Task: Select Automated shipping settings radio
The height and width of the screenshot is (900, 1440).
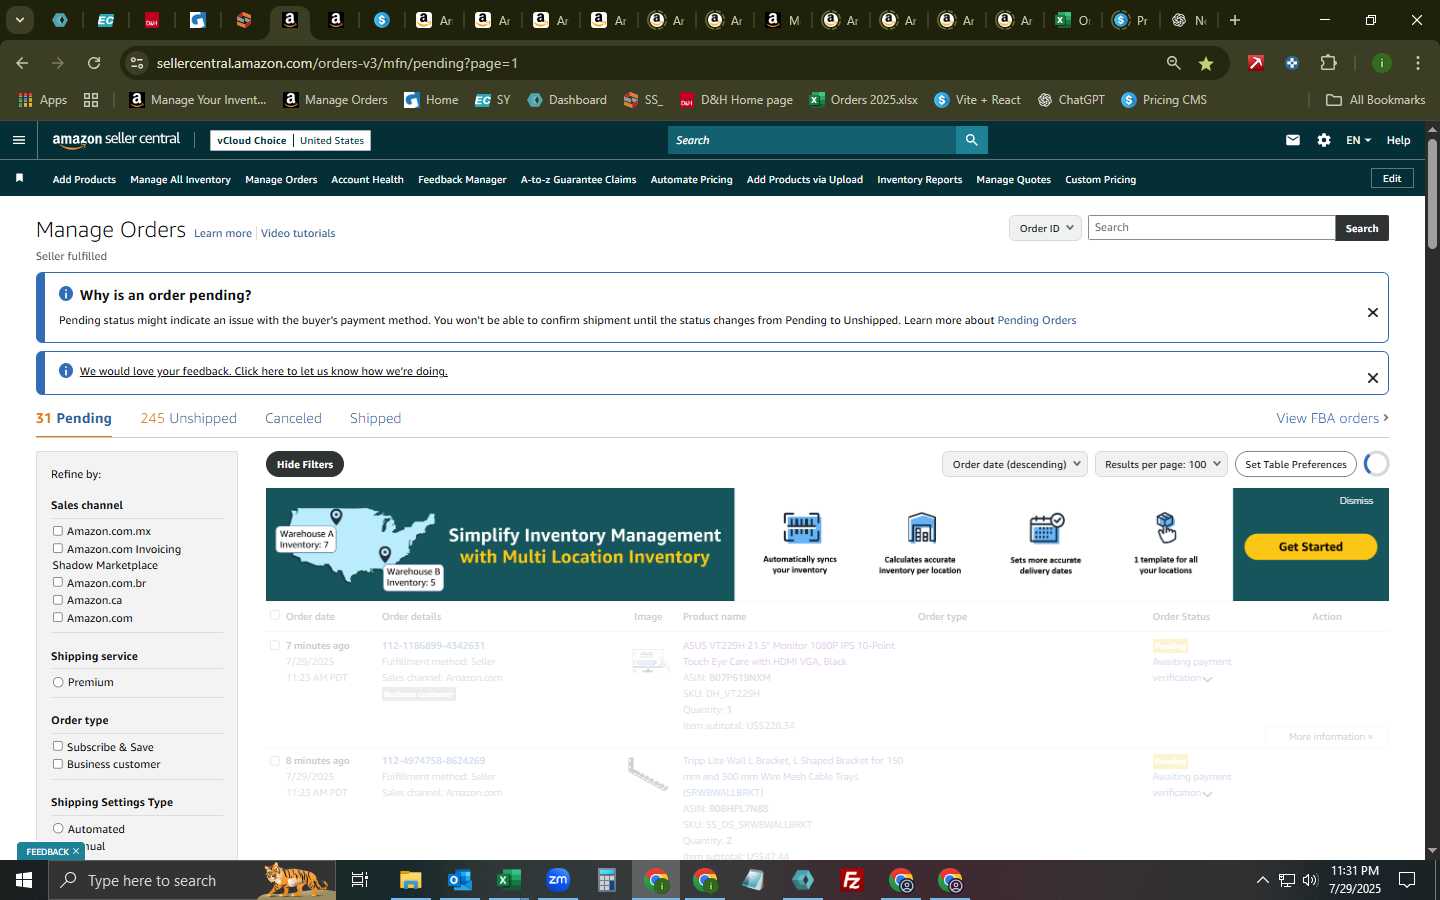Action: pyautogui.click(x=58, y=829)
